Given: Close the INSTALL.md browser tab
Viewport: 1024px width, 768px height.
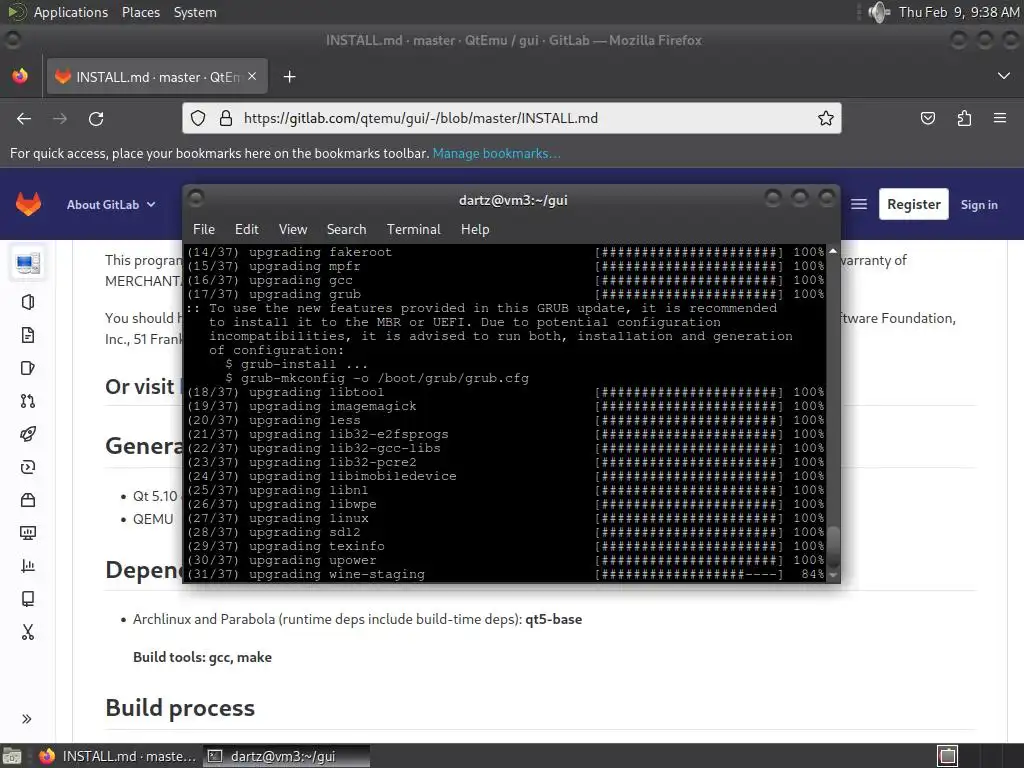Looking at the screenshot, I should [x=252, y=76].
